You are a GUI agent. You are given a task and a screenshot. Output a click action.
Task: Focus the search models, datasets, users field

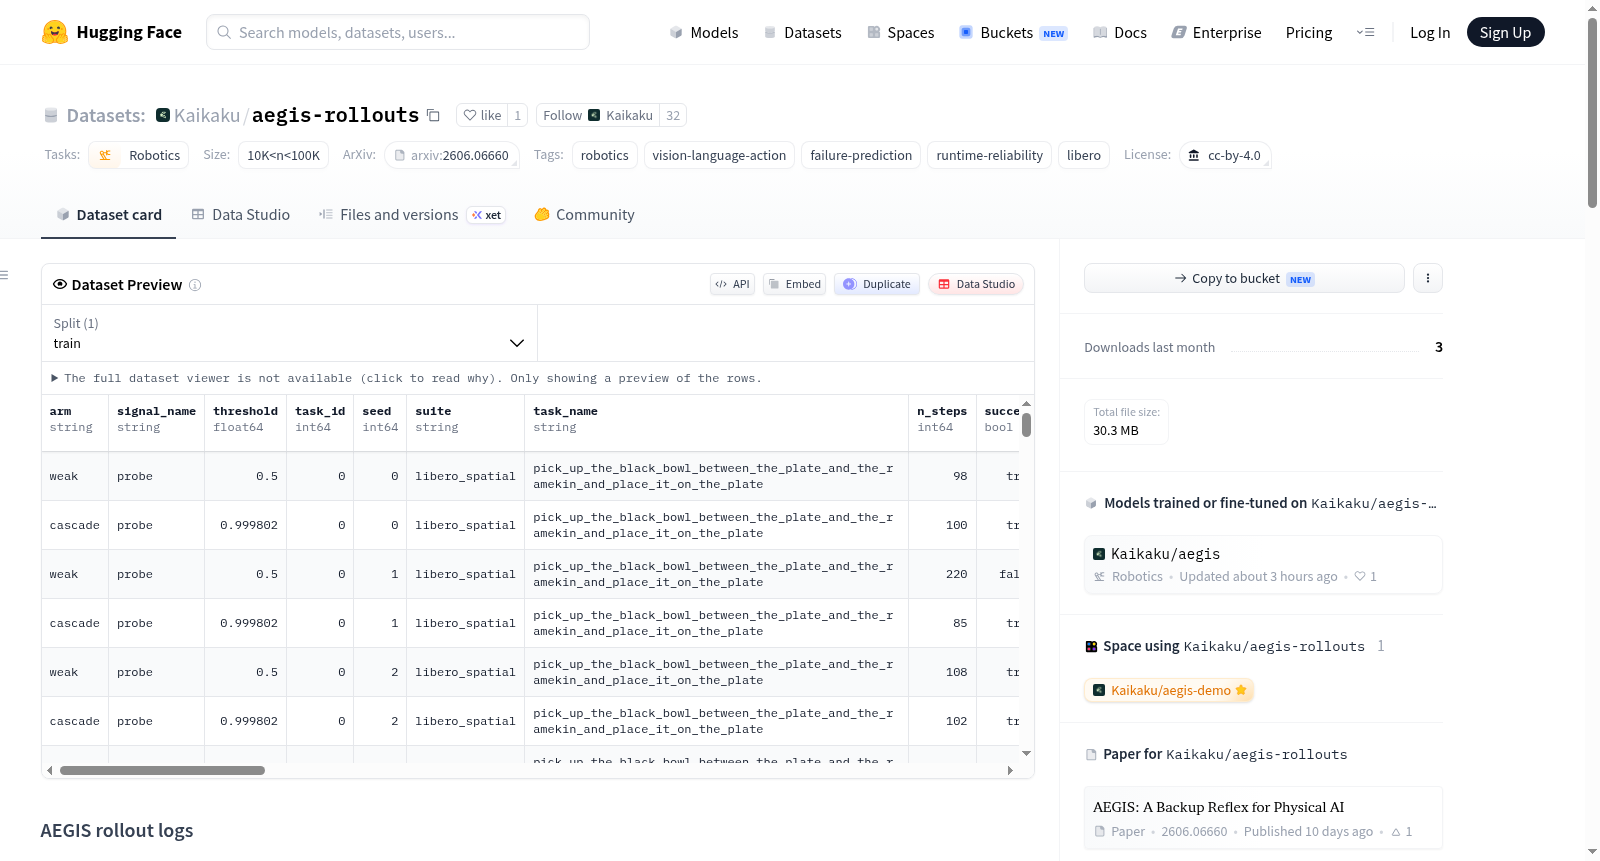[x=398, y=32]
